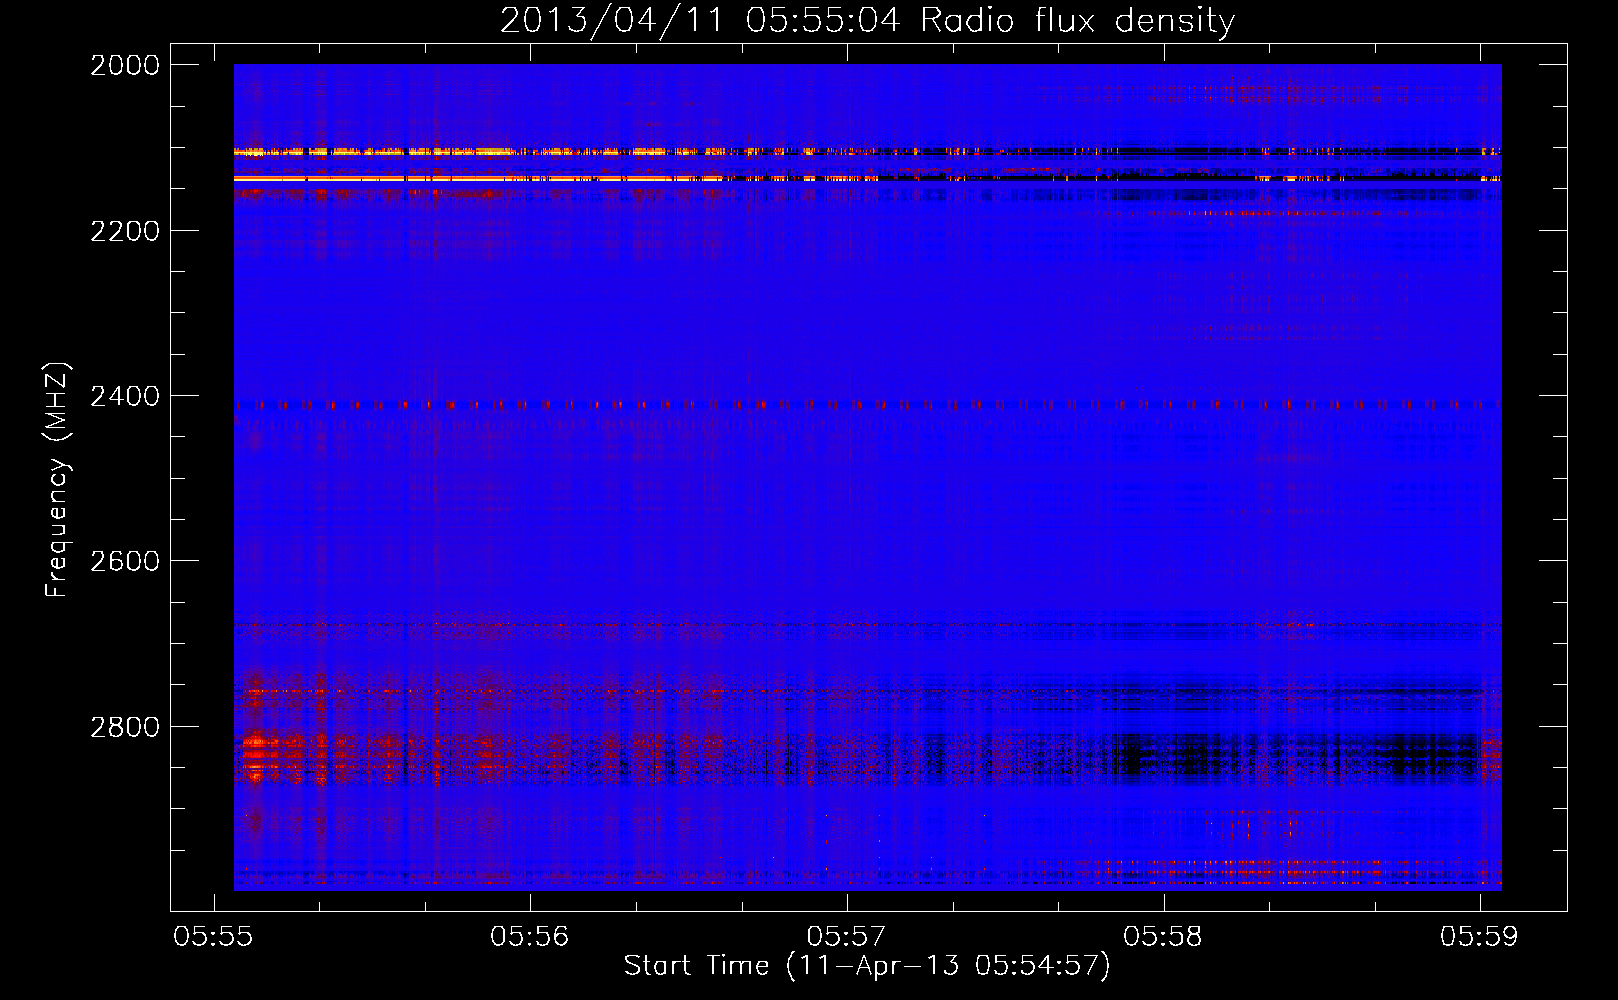Click the 05:56 time axis label
1618x1000 pixels.
pos(529,936)
